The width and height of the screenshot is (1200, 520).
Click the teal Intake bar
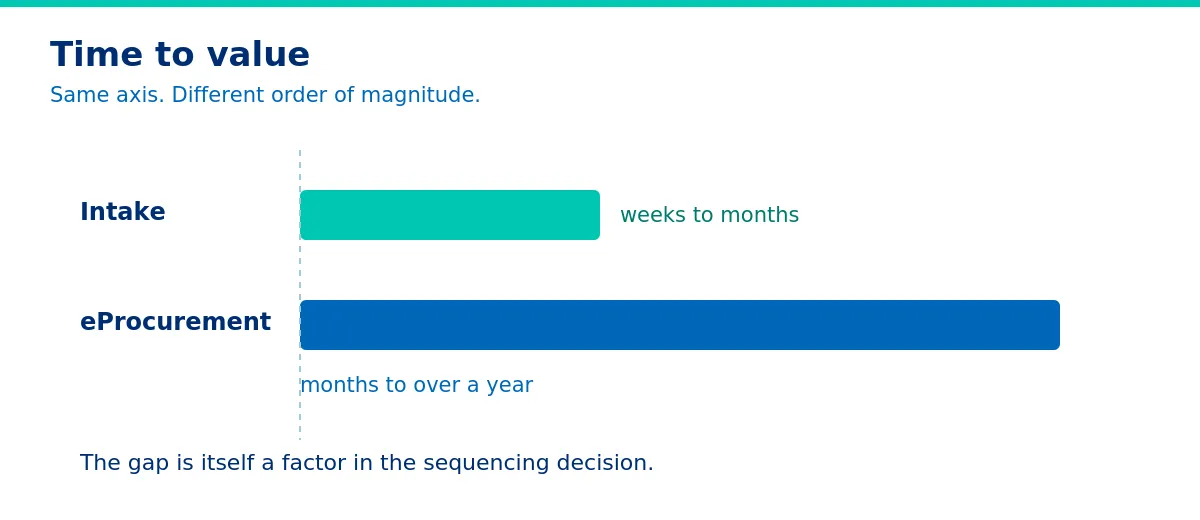click(450, 215)
